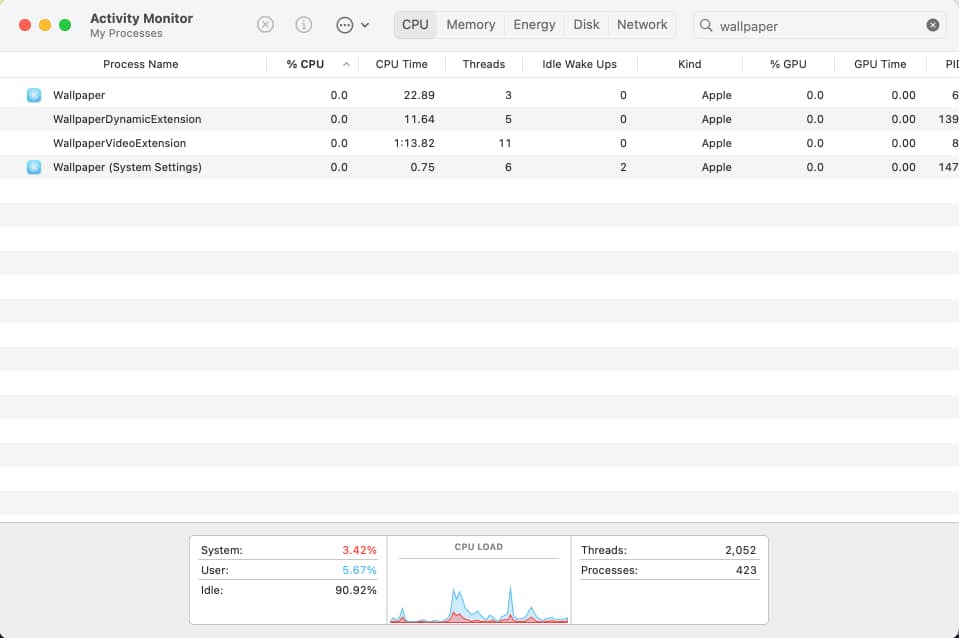The height and width of the screenshot is (638, 959).
Task: Click the stop process (X) toolbar icon
Action: click(x=265, y=24)
